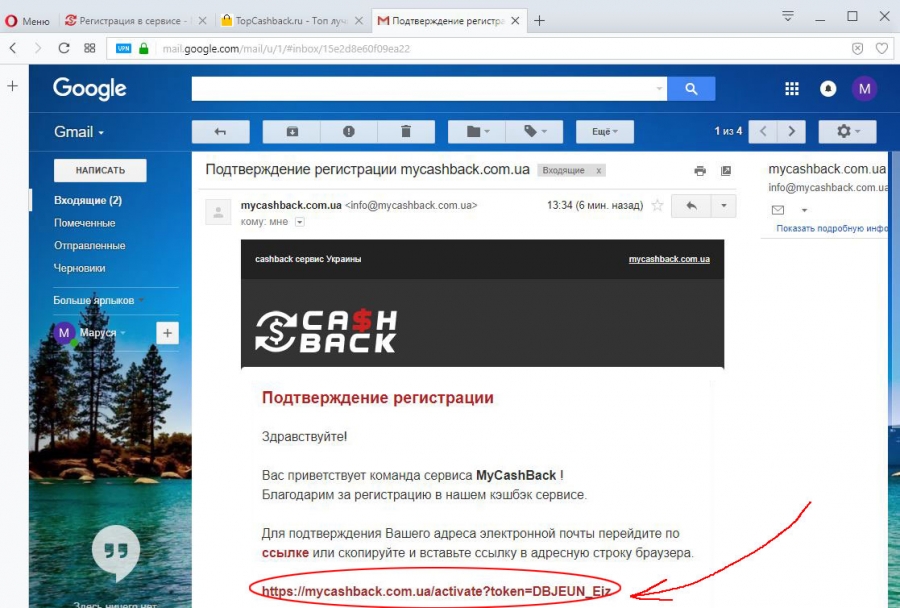Follow the red ссылке link
The height and width of the screenshot is (608, 900).
click(285, 553)
